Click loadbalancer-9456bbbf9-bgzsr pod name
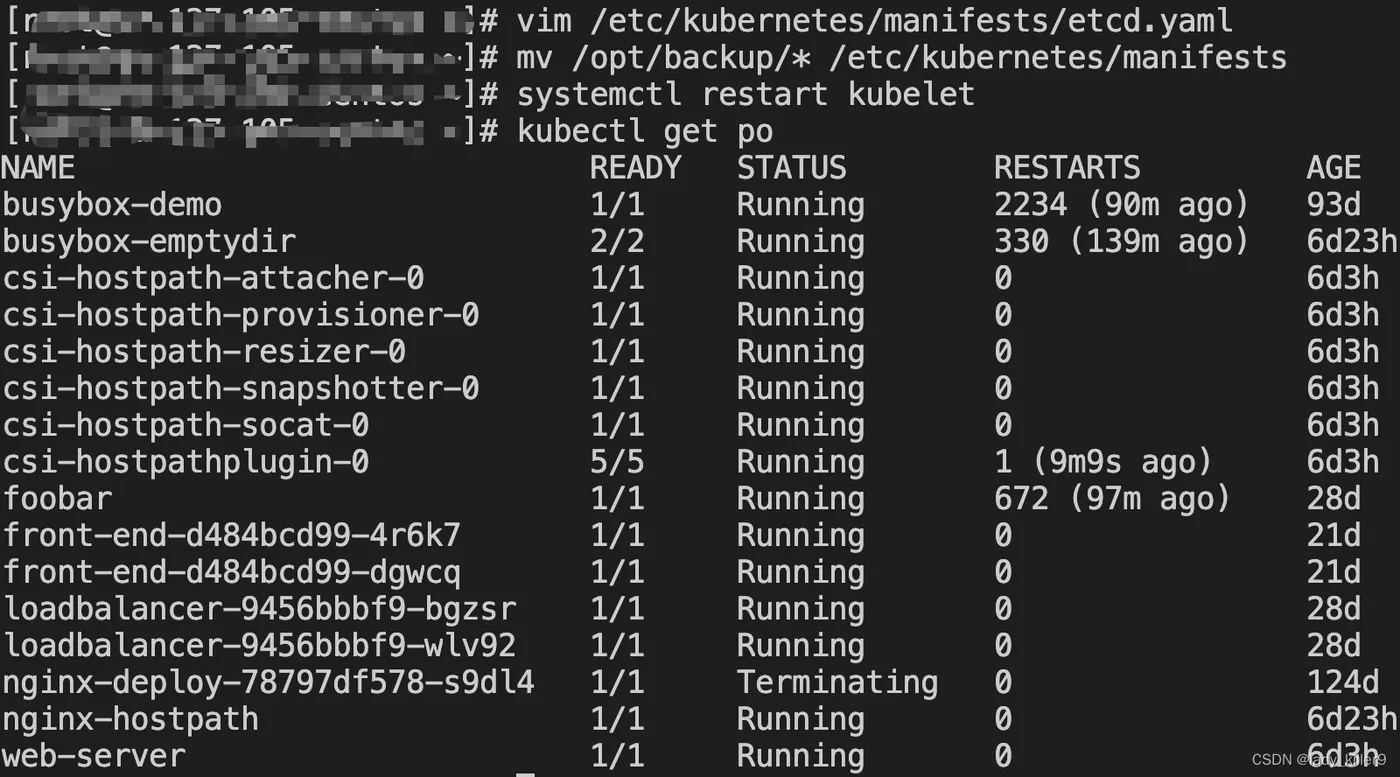This screenshot has height=777, width=1400. tap(259, 609)
